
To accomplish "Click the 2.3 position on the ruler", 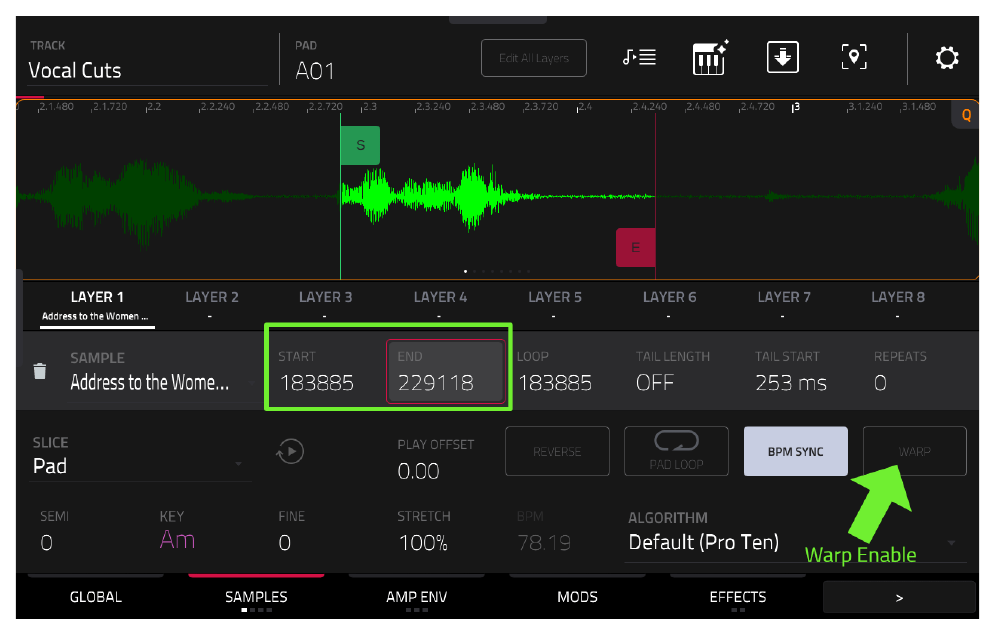I will click(369, 107).
